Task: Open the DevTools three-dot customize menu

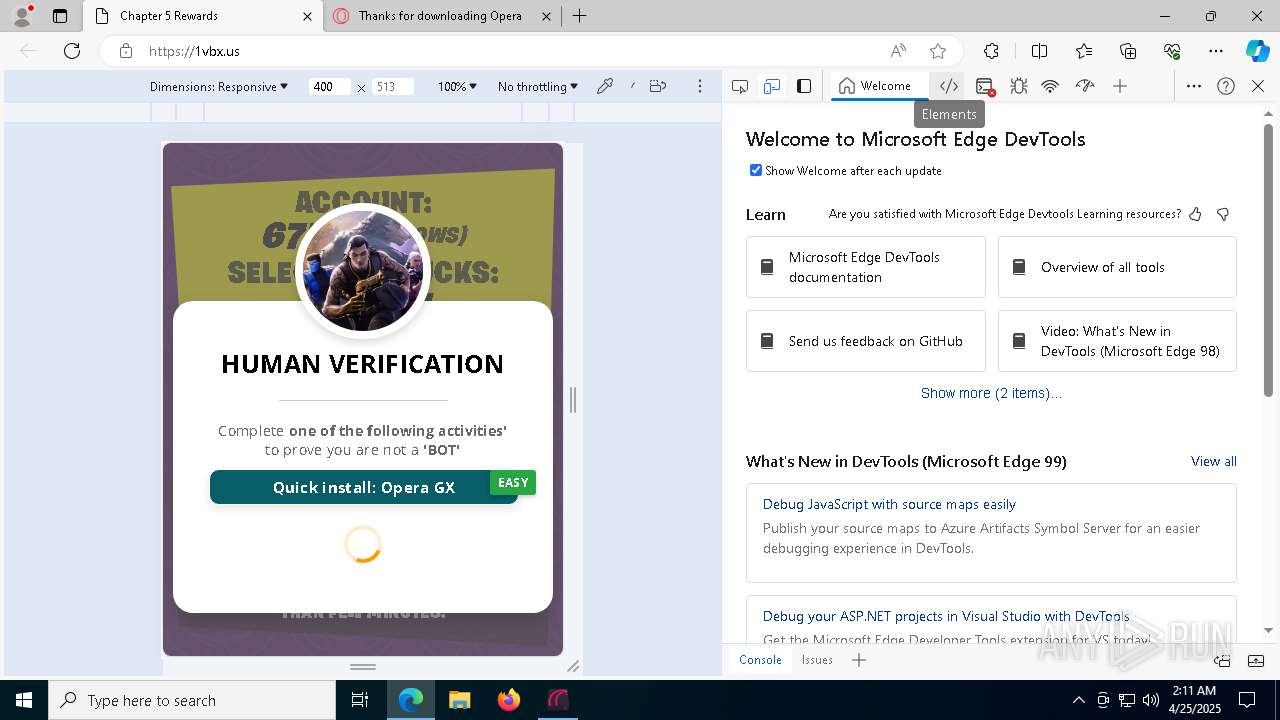Action: pyautogui.click(x=1194, y=86)
